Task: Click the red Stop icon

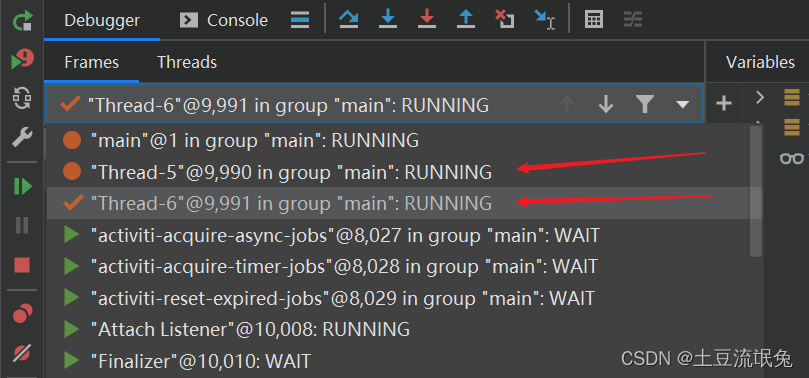Action: click(22, 265)
